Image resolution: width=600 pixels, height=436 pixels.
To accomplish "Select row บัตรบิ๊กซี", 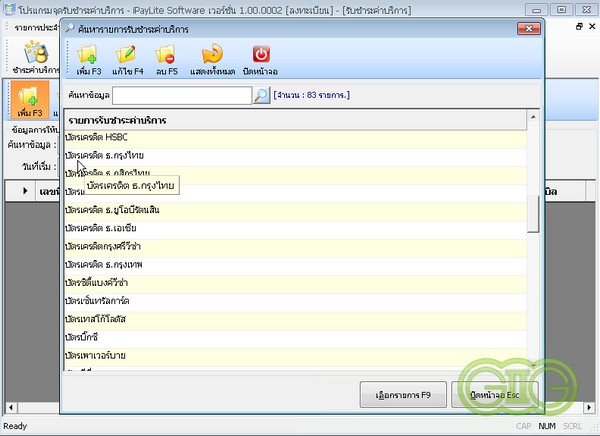I will [x=295, y=338].
